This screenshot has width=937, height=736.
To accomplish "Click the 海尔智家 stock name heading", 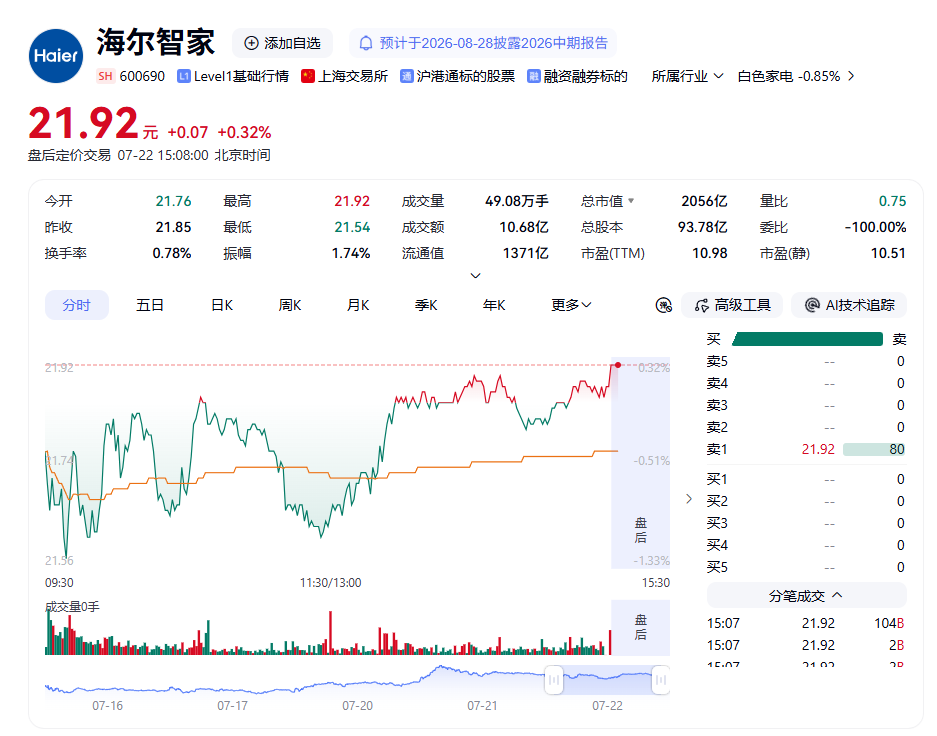I will (x=156, y=42).
